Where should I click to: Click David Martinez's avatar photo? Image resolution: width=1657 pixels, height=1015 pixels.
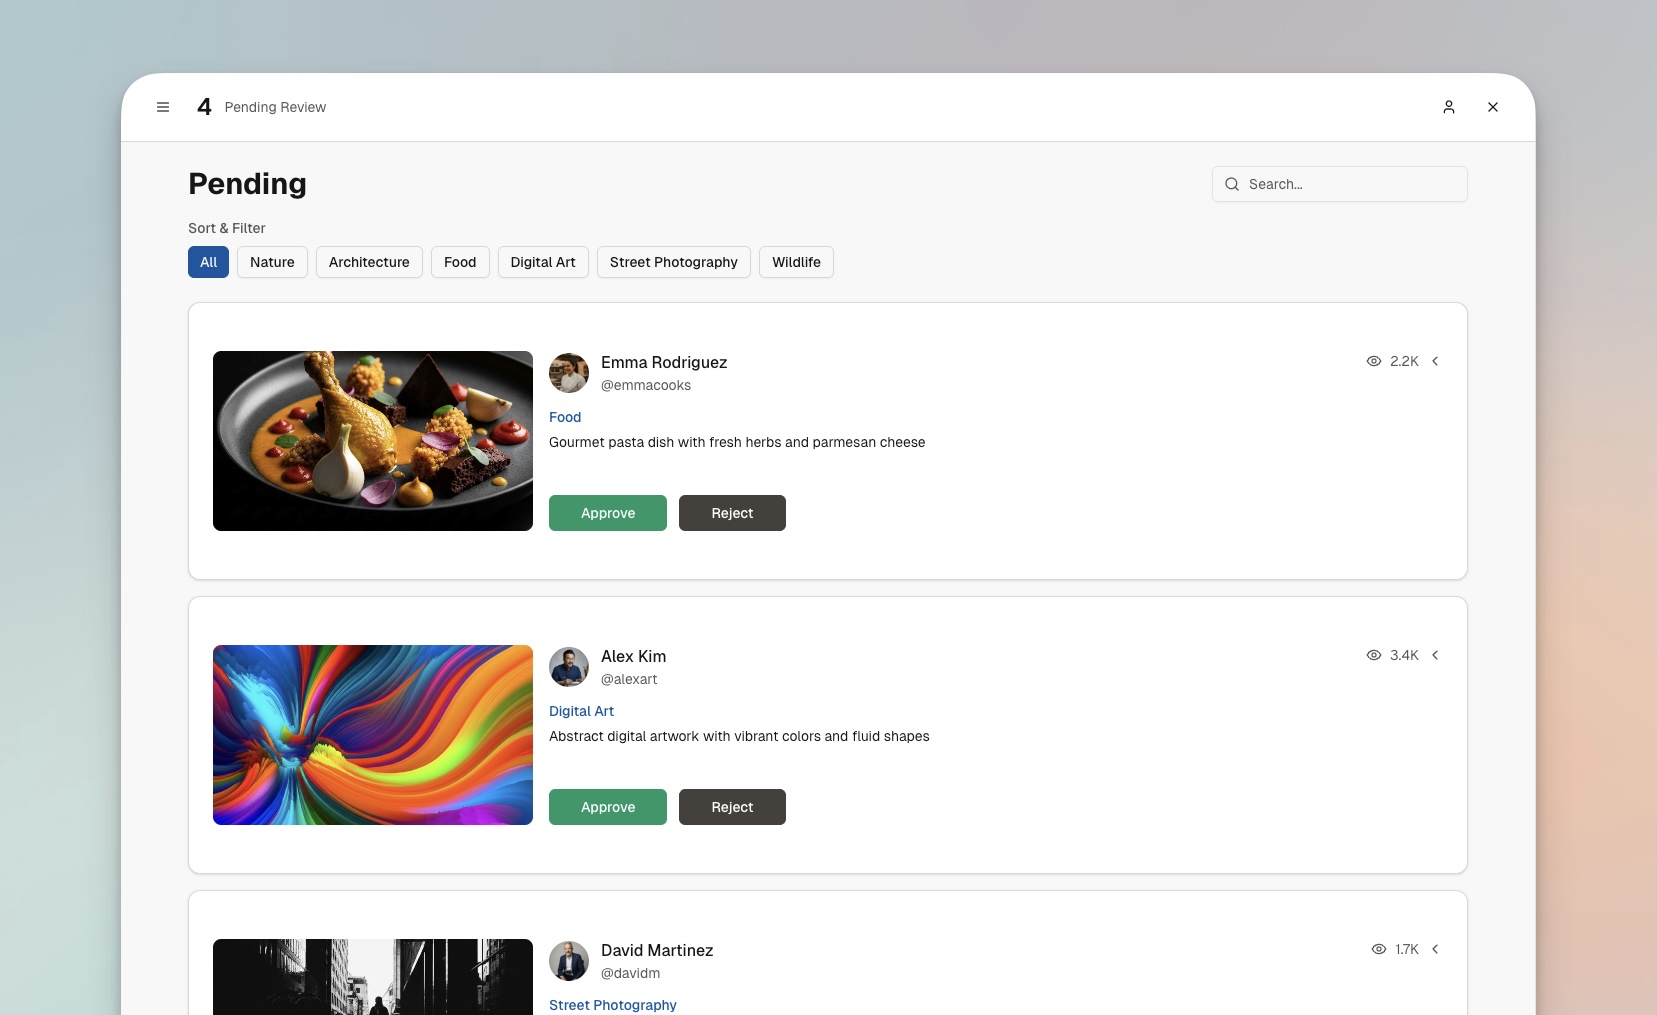pos(569,961)
